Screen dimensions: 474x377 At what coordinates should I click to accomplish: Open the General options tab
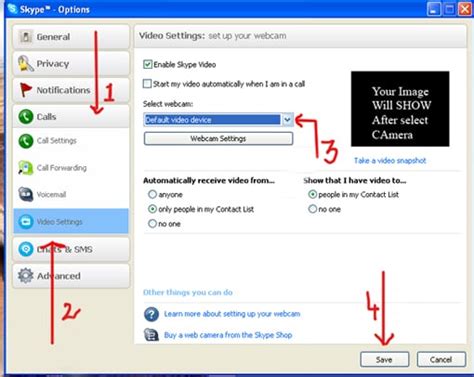[x=71, y=37]
